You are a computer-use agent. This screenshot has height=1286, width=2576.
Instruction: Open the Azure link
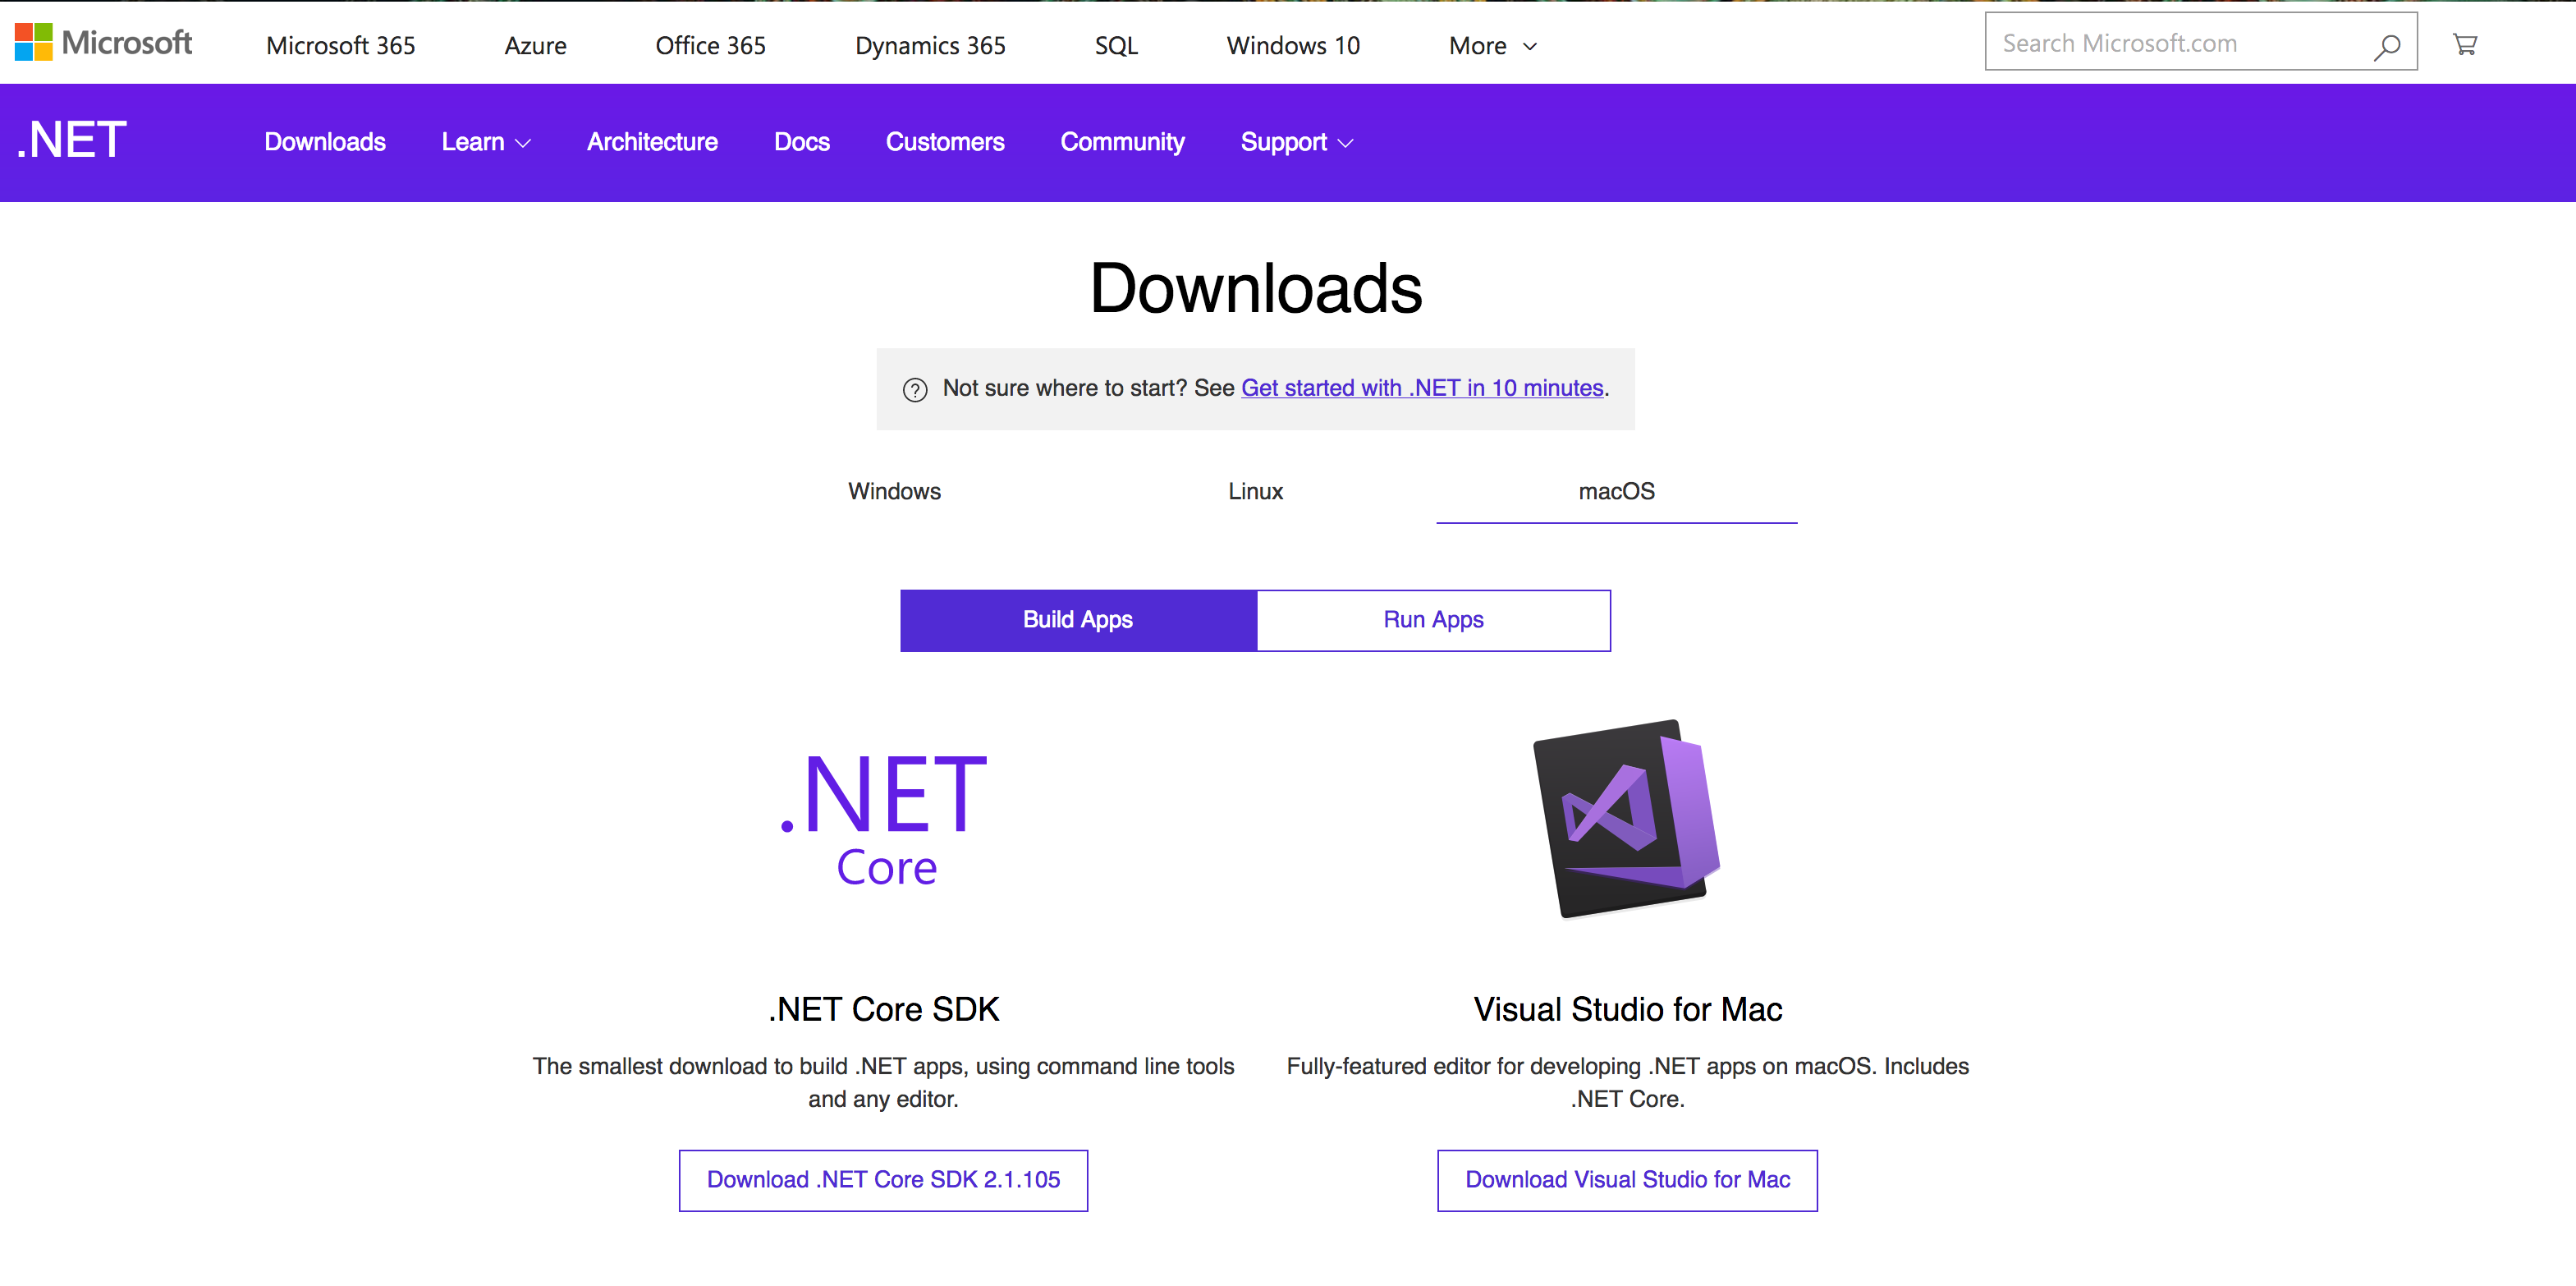click(535, 46)
